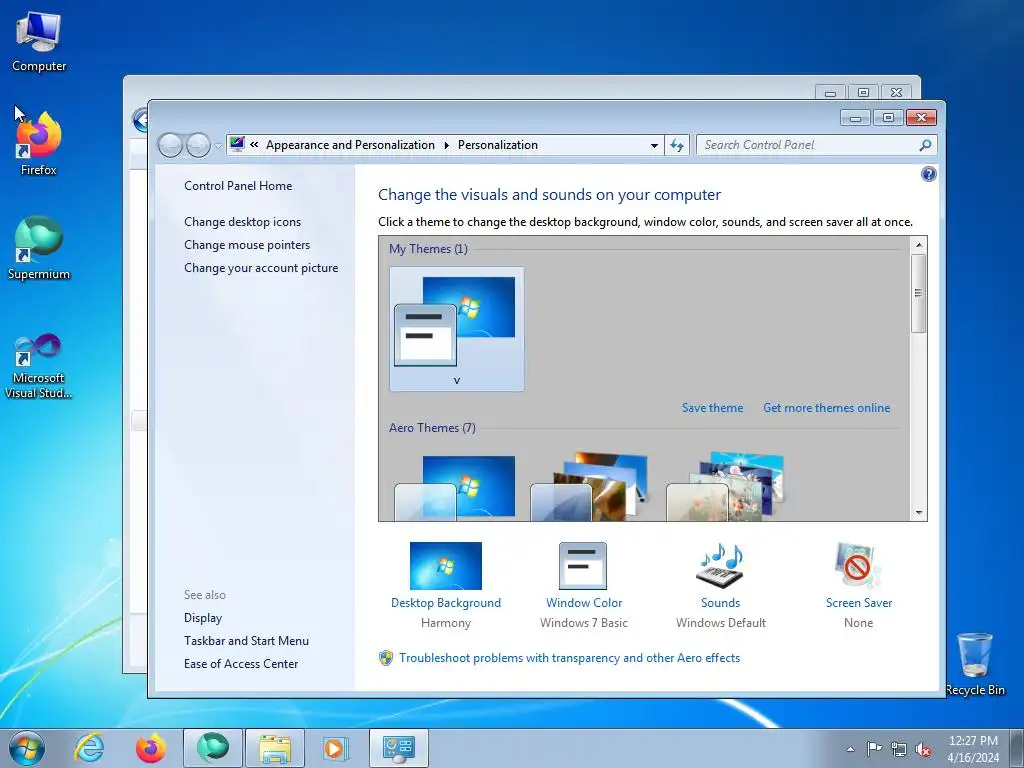1024x768 pixels.
Task: Open Change desktop icons
Action: pos(242,221)
